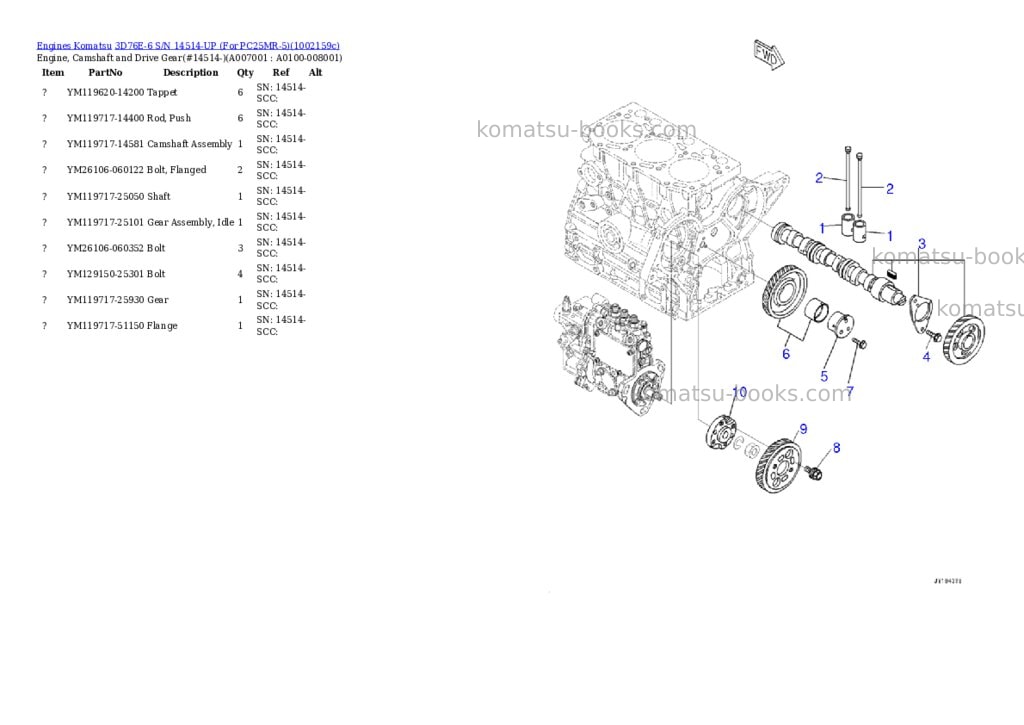Click diagram callout number 3
This screenshot has height=725, width=1024.
point(921,244)
